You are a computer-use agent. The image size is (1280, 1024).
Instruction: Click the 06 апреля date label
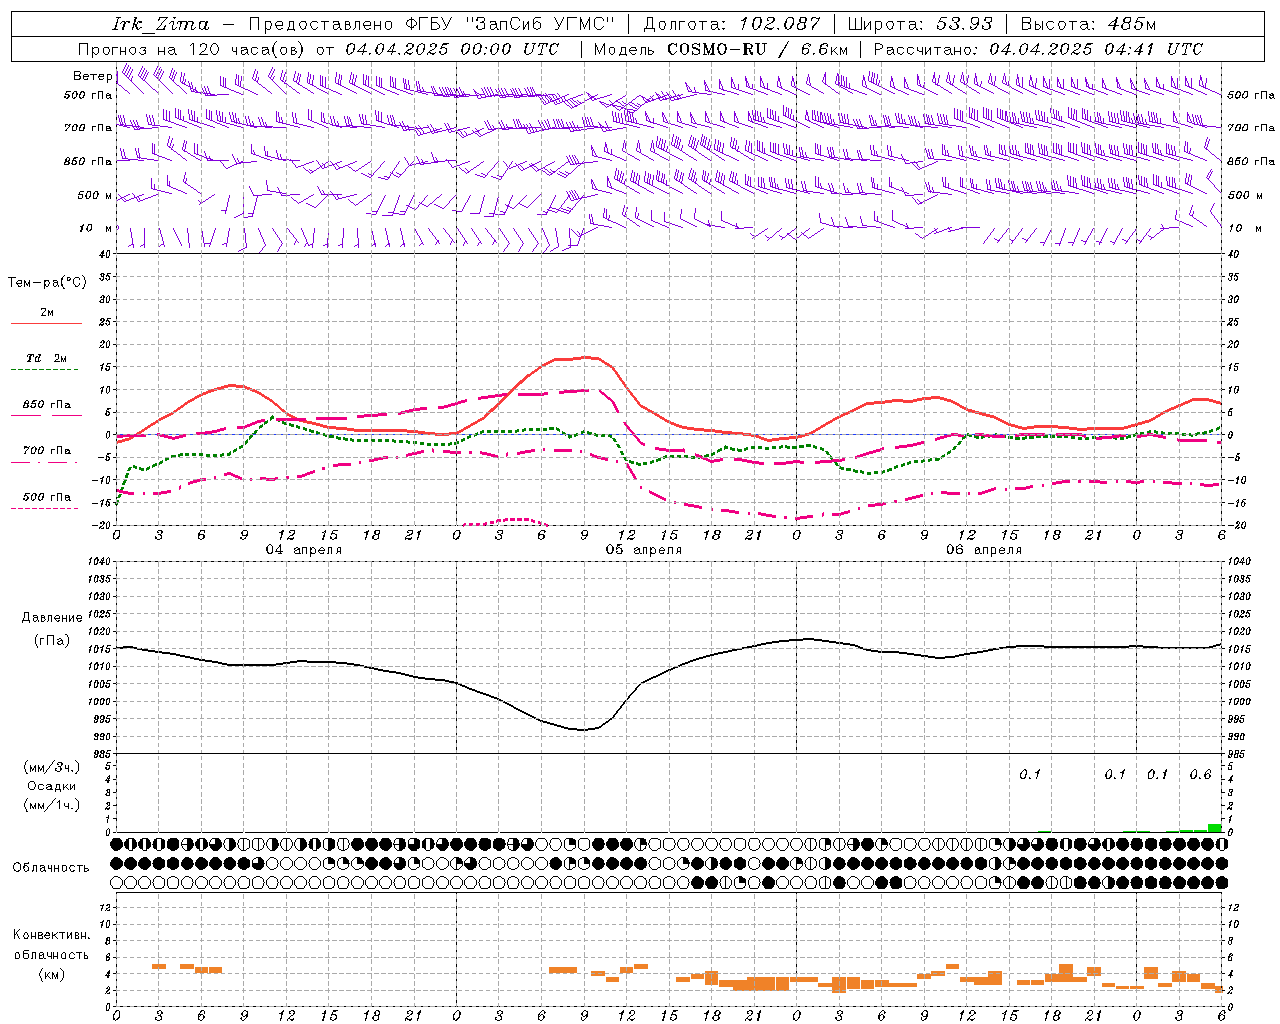[983, 550]
